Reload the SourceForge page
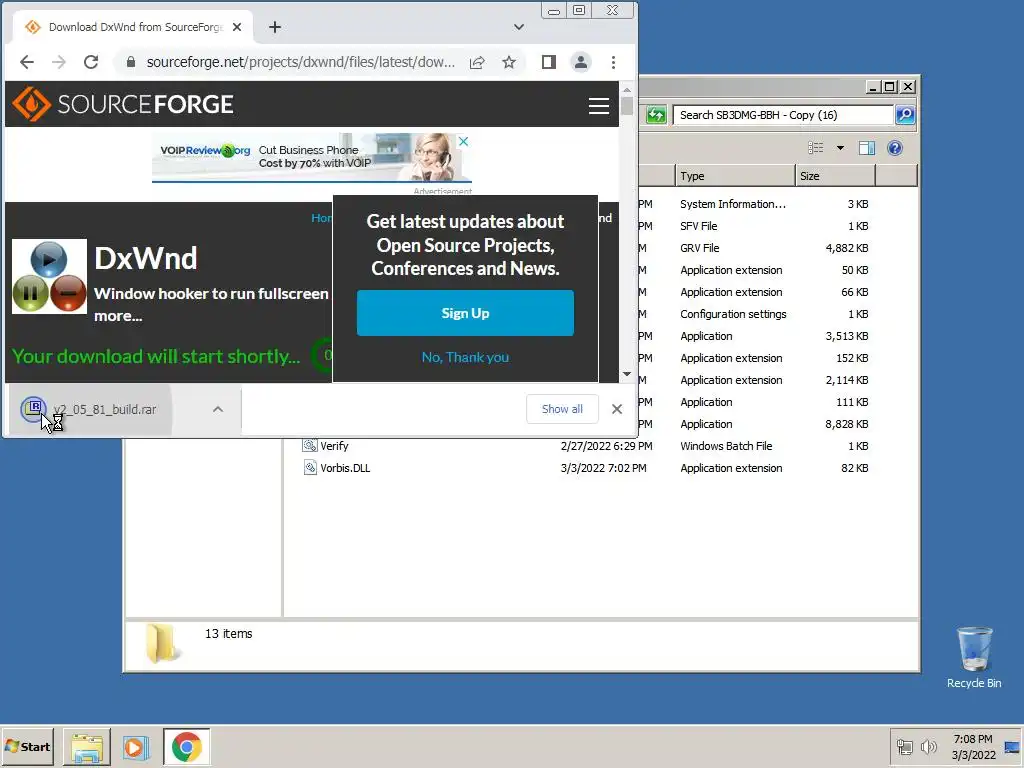 point(91,62)
